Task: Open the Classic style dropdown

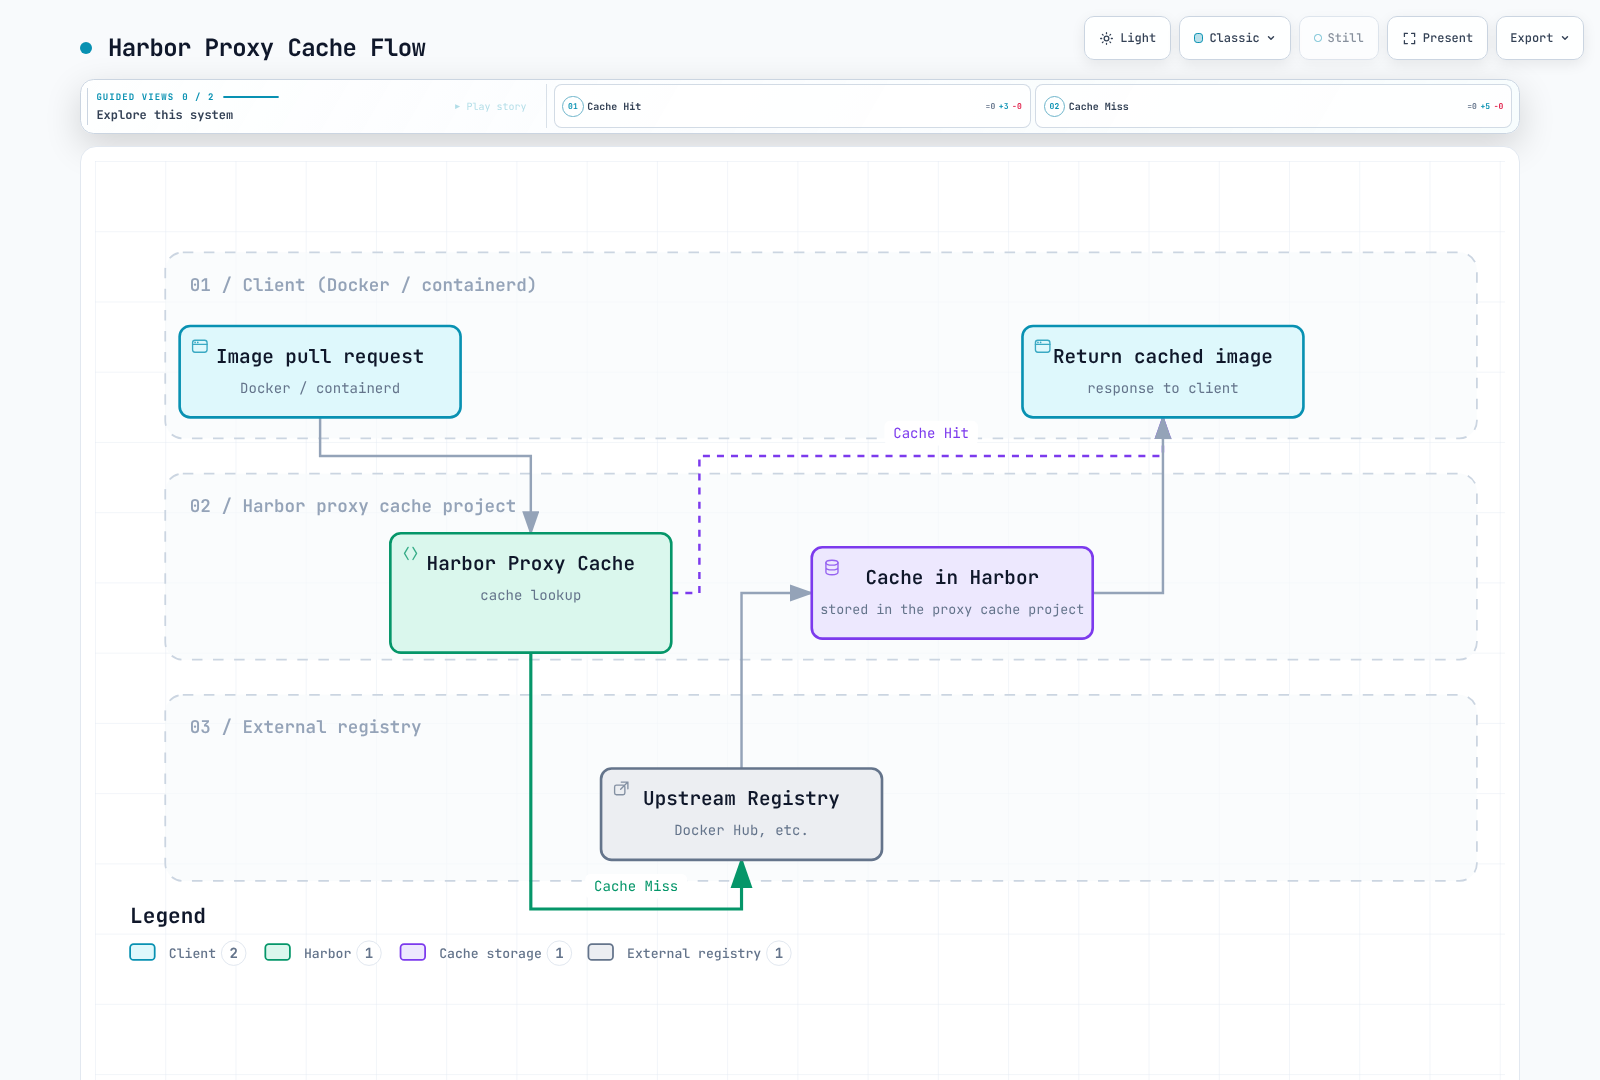Action: (1235, 38)
